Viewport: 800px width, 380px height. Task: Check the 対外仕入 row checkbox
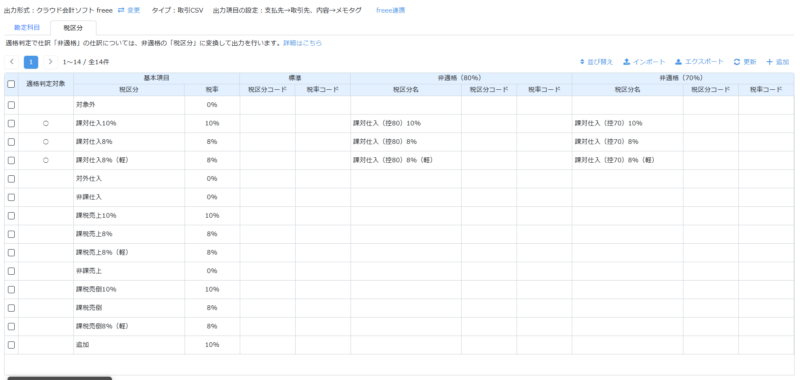point(11,179)
